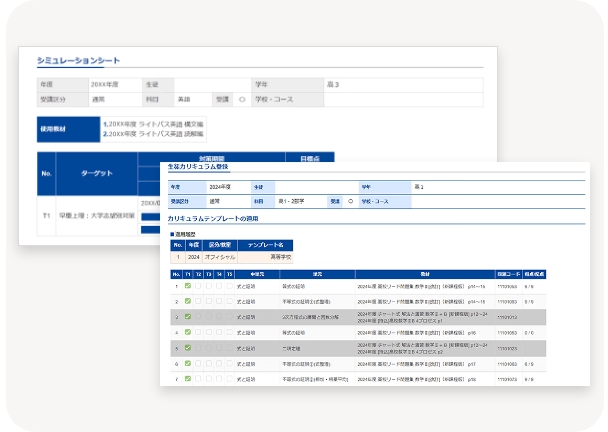
Task: Open the 年度 field showing 2024年度
Action: (x=219, y=186)
